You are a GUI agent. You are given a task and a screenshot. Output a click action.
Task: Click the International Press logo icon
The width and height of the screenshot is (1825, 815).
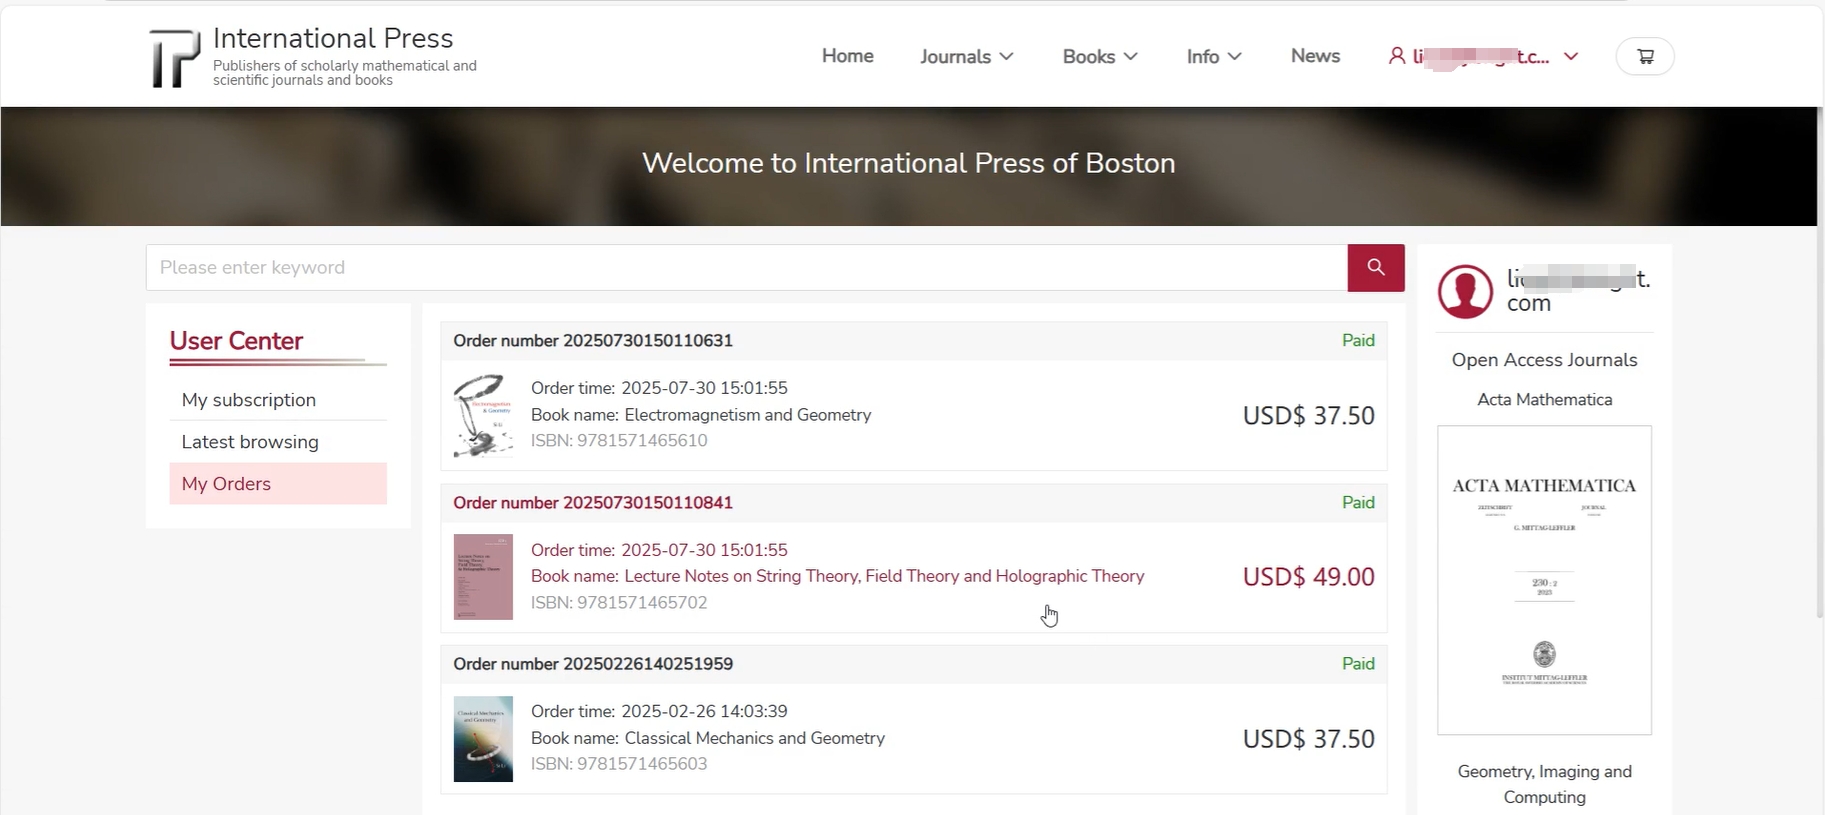point(175,58)
